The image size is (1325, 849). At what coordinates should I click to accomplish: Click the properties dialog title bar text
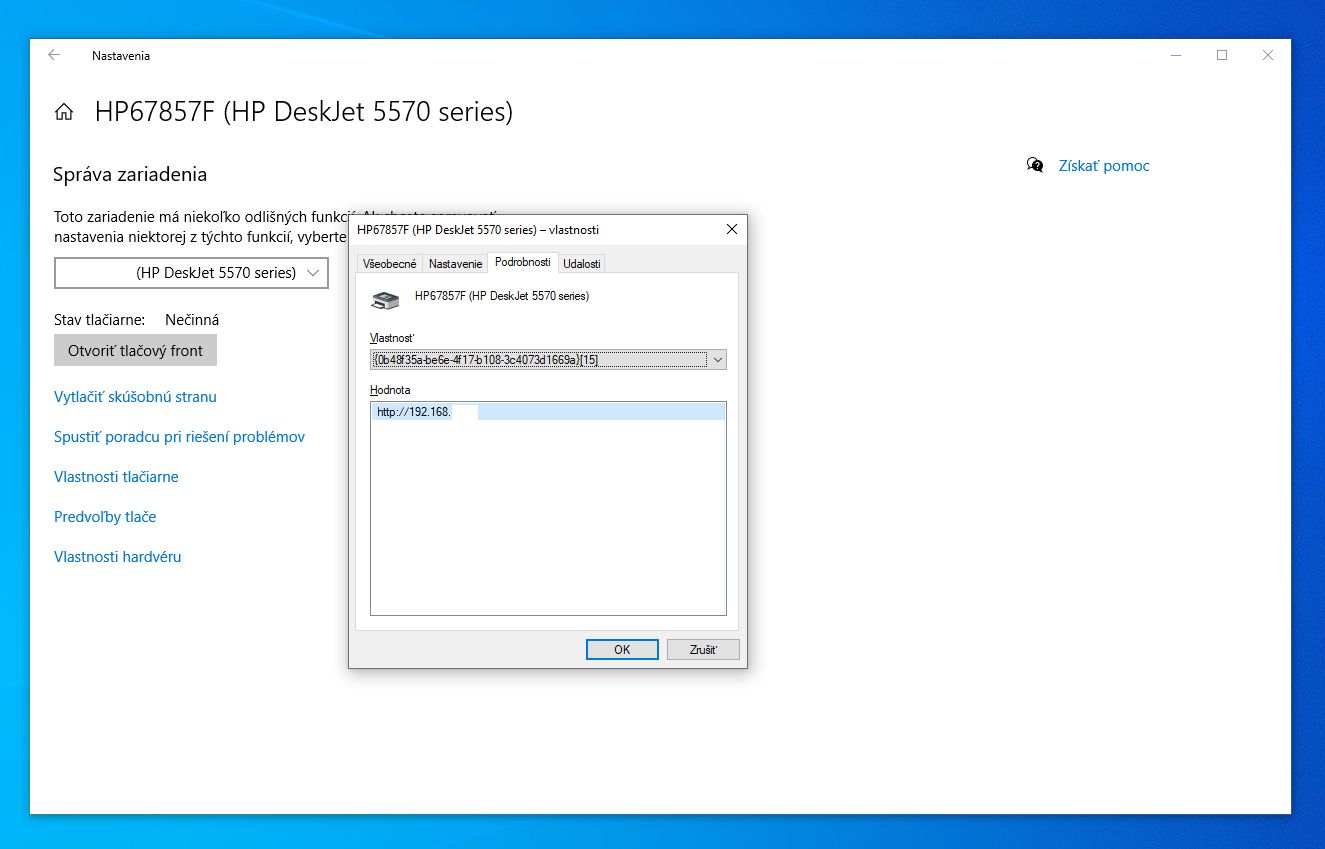(478, 230)
